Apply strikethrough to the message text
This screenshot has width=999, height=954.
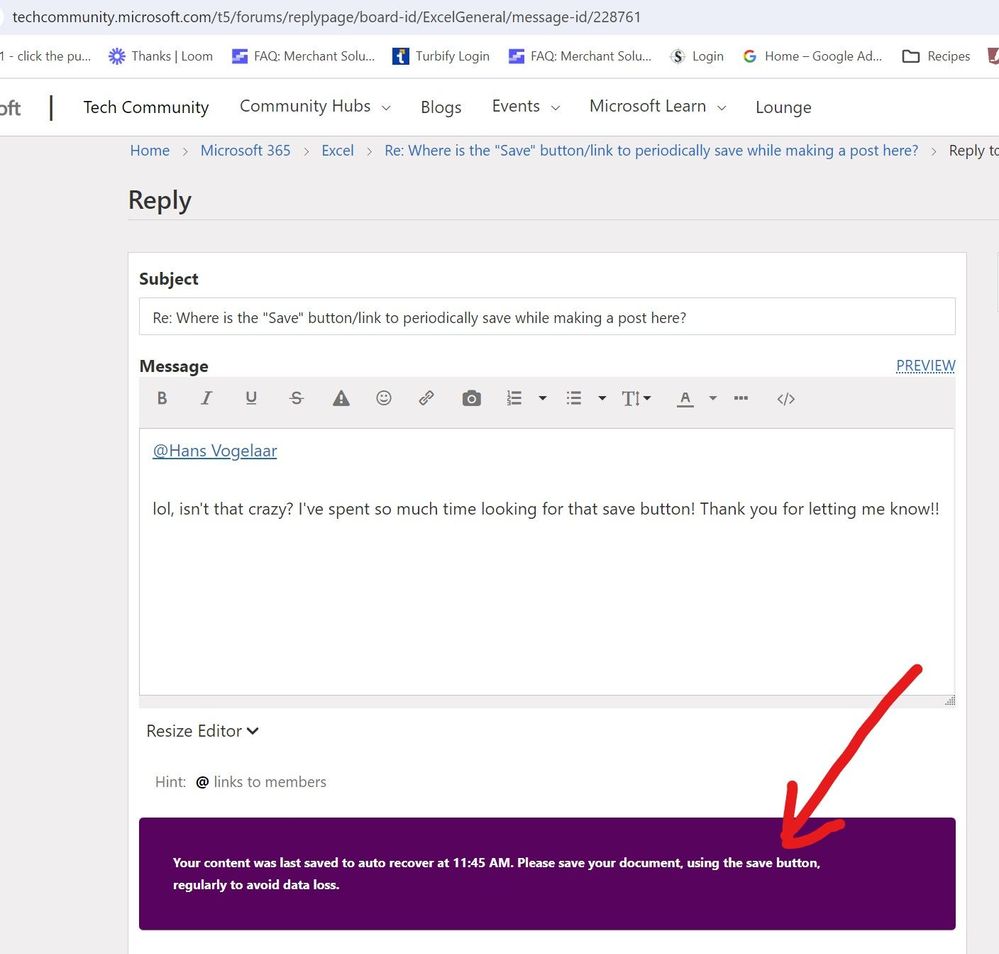coord(296,398)
